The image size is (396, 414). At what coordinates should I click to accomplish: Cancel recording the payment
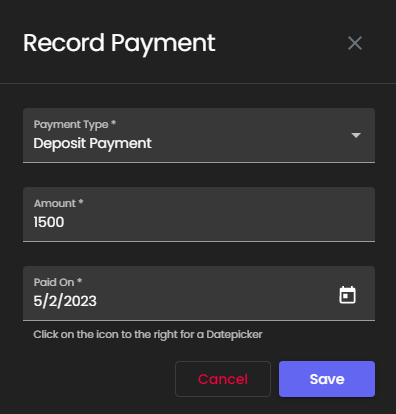tap(223, 379)
